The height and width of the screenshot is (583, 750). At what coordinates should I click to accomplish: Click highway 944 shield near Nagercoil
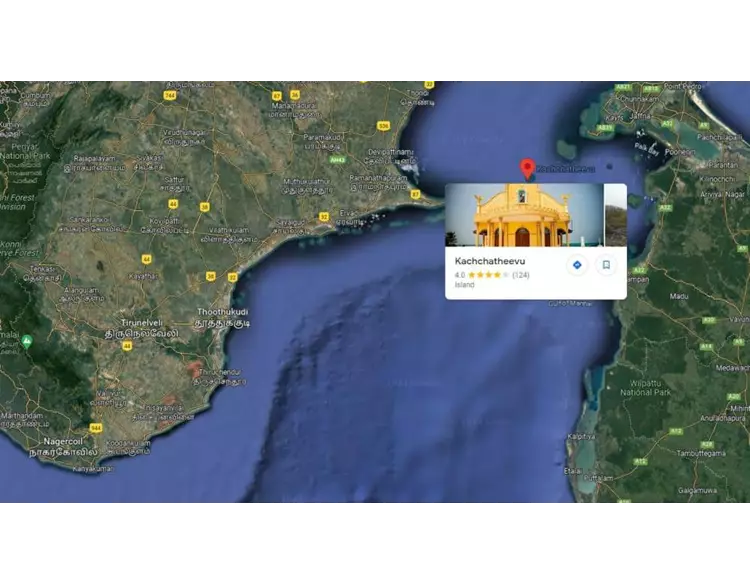tap(95, 426)
